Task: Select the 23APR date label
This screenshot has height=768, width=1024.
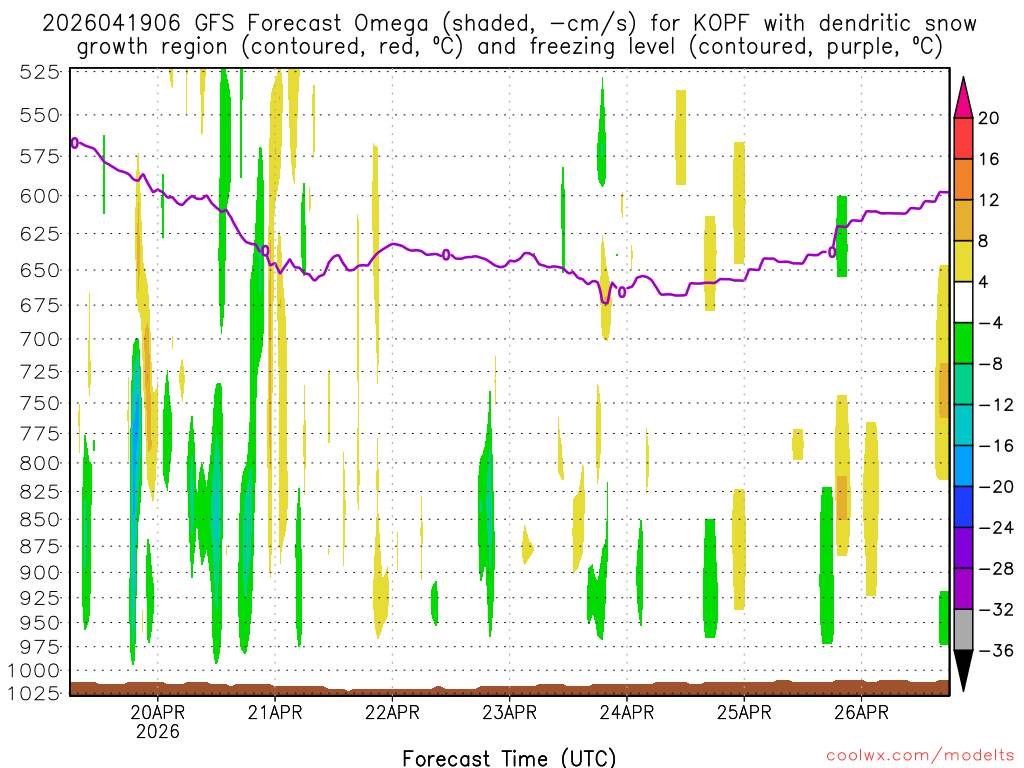Action: click(509, 712)
